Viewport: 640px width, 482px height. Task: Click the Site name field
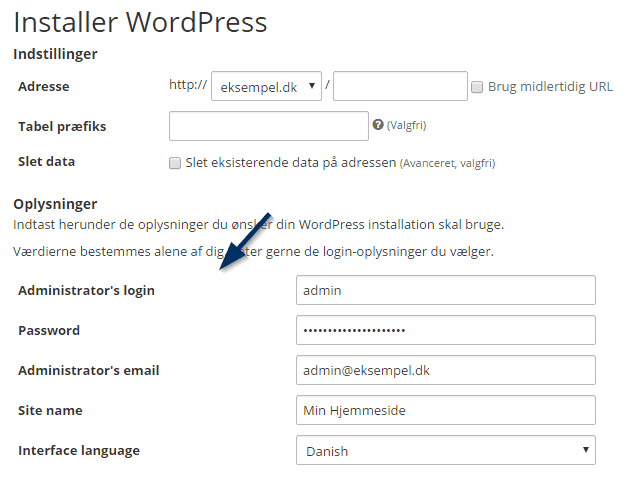446,410
